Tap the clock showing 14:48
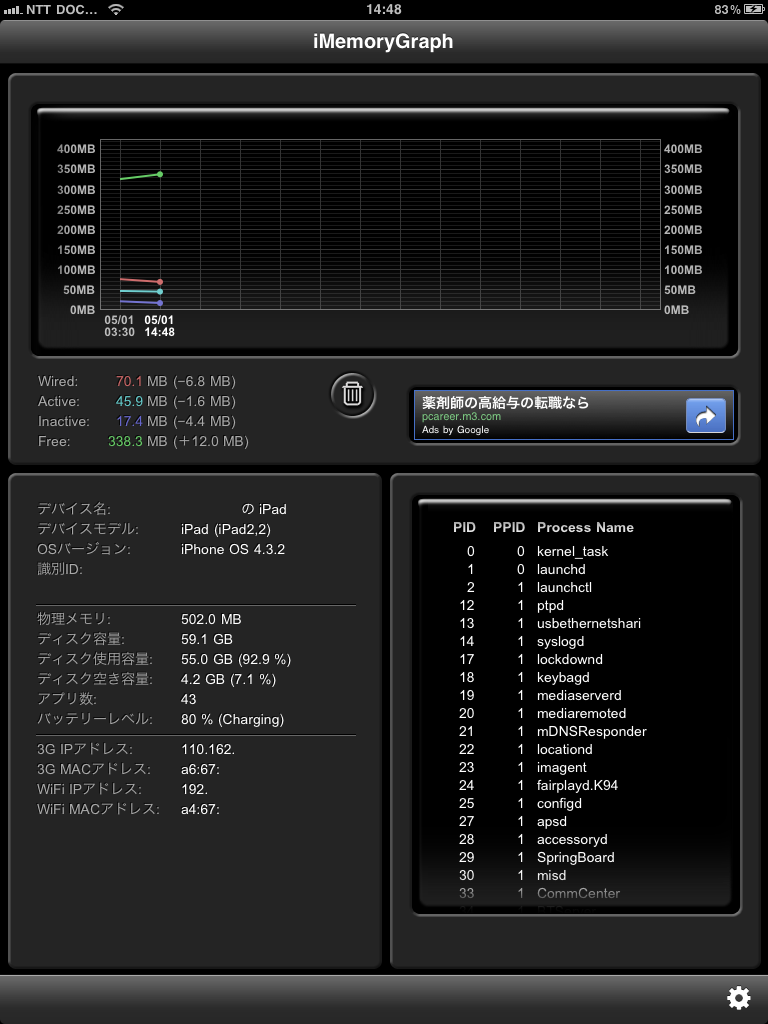This screenshot has height=1024, width=768. tap(384, 9)
